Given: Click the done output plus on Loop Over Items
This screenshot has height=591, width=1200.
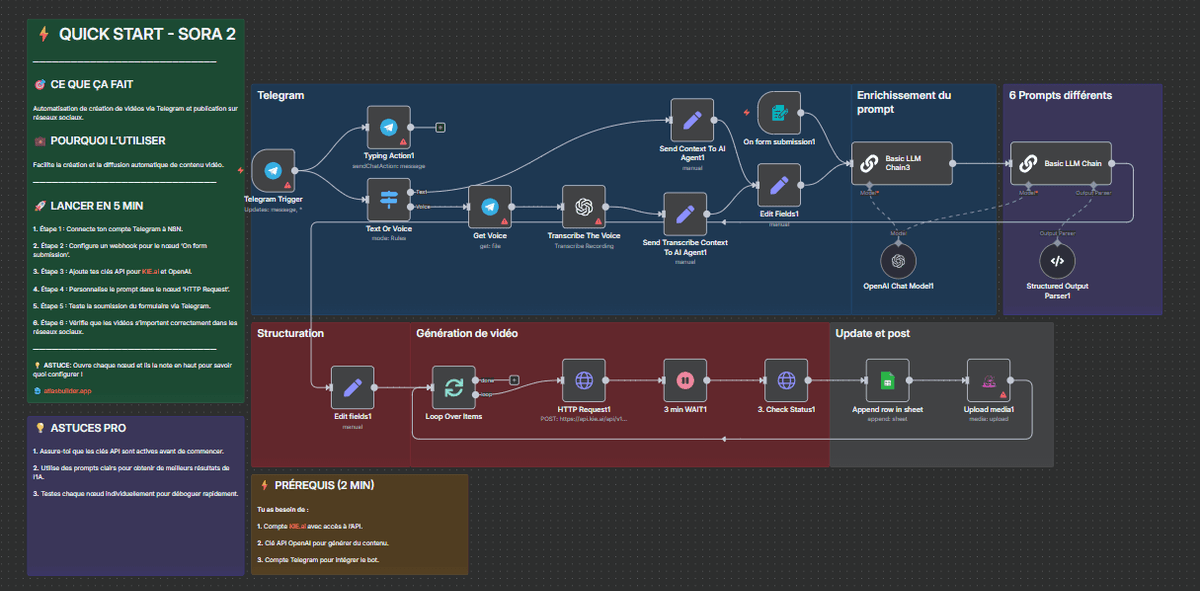Looking at the screenshot, I should pyautogui.click(x=514, y=379).
